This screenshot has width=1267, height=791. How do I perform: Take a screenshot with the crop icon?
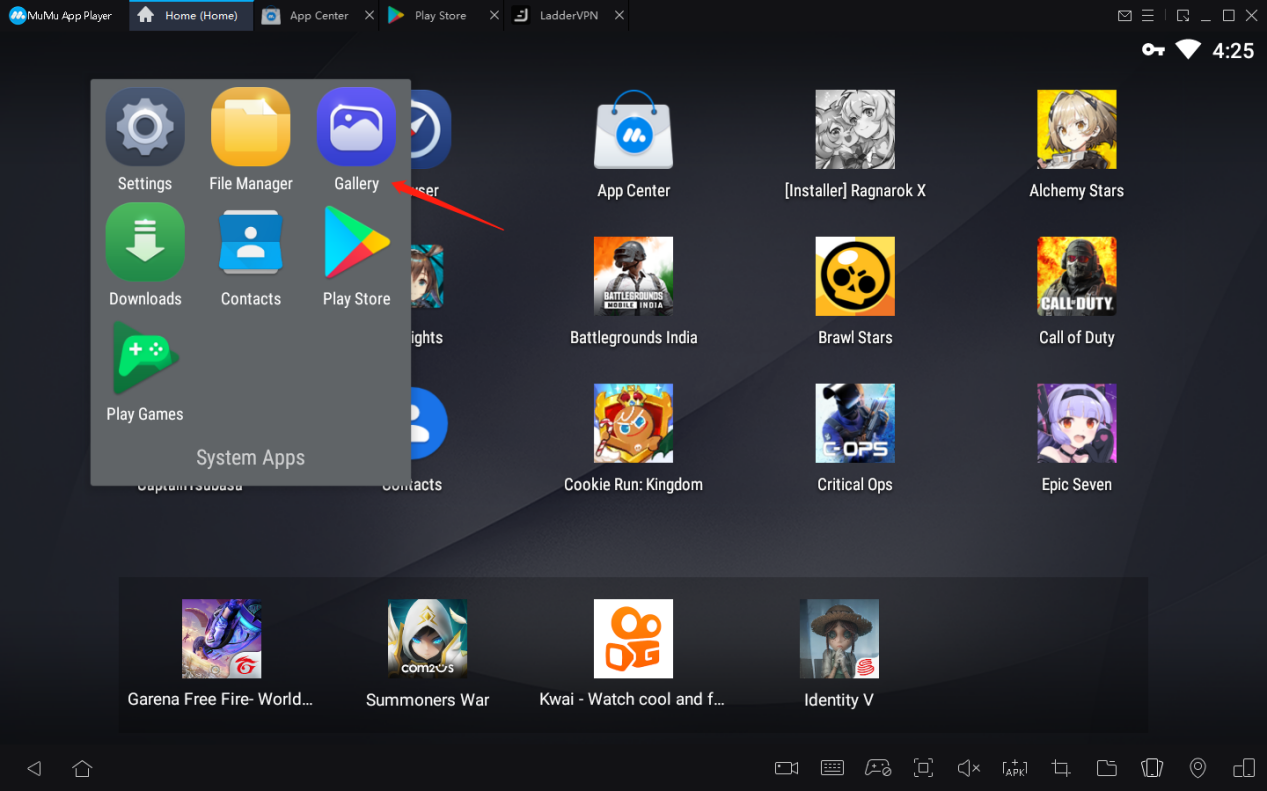point(1061,768)
